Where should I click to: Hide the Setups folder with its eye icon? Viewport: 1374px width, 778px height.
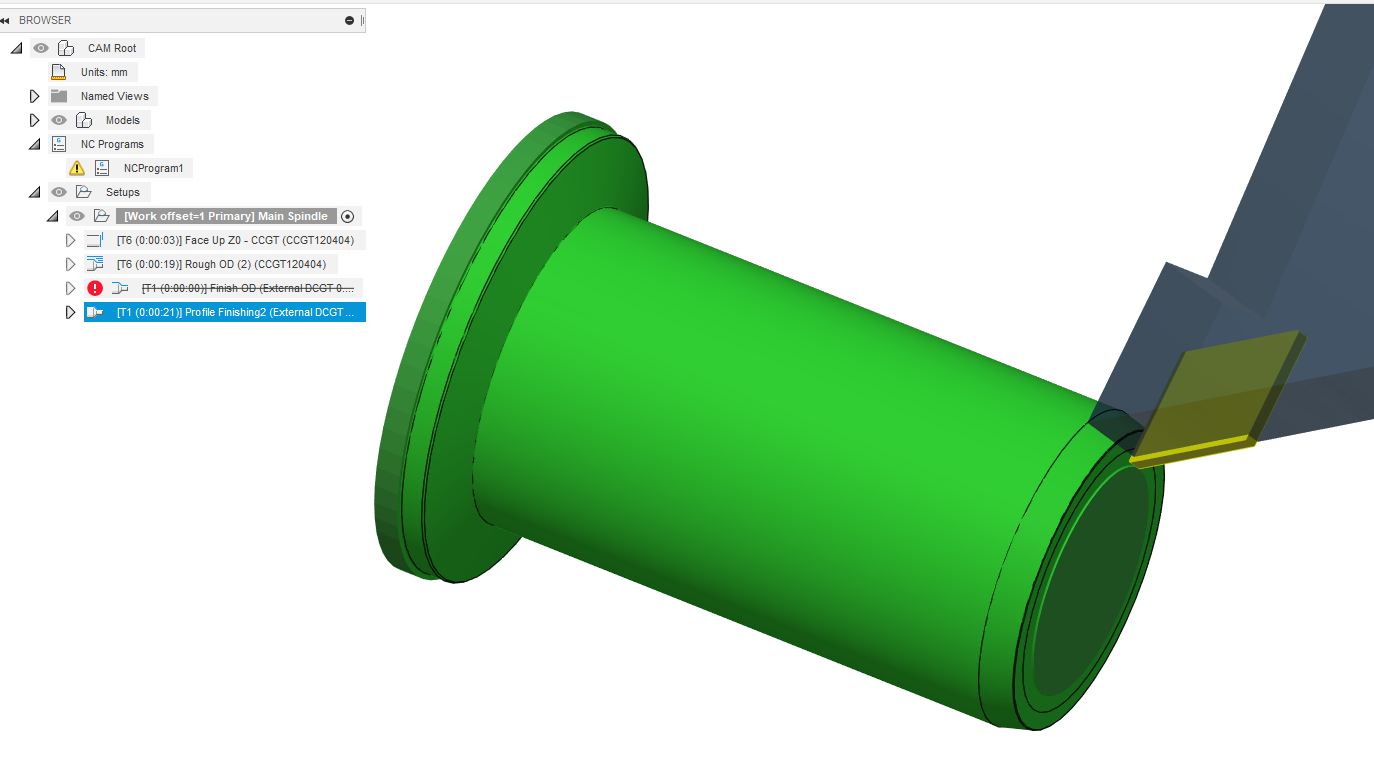(58, 191)
